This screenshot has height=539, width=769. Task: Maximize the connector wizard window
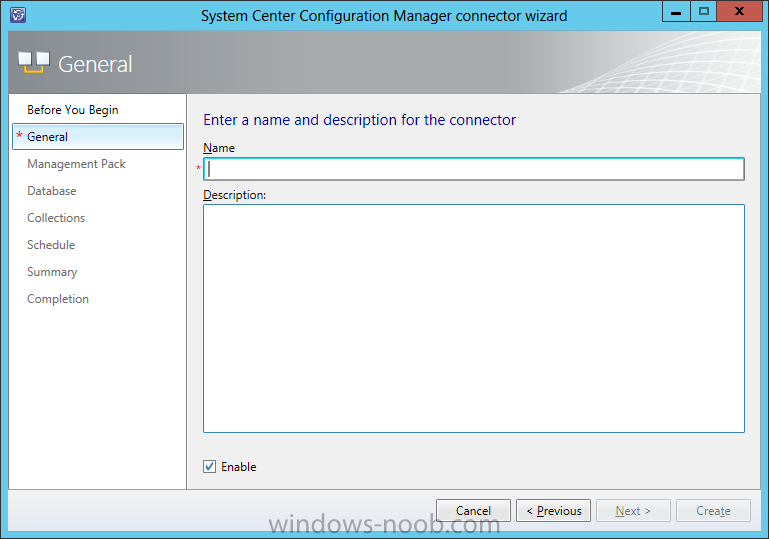[704, 11]
